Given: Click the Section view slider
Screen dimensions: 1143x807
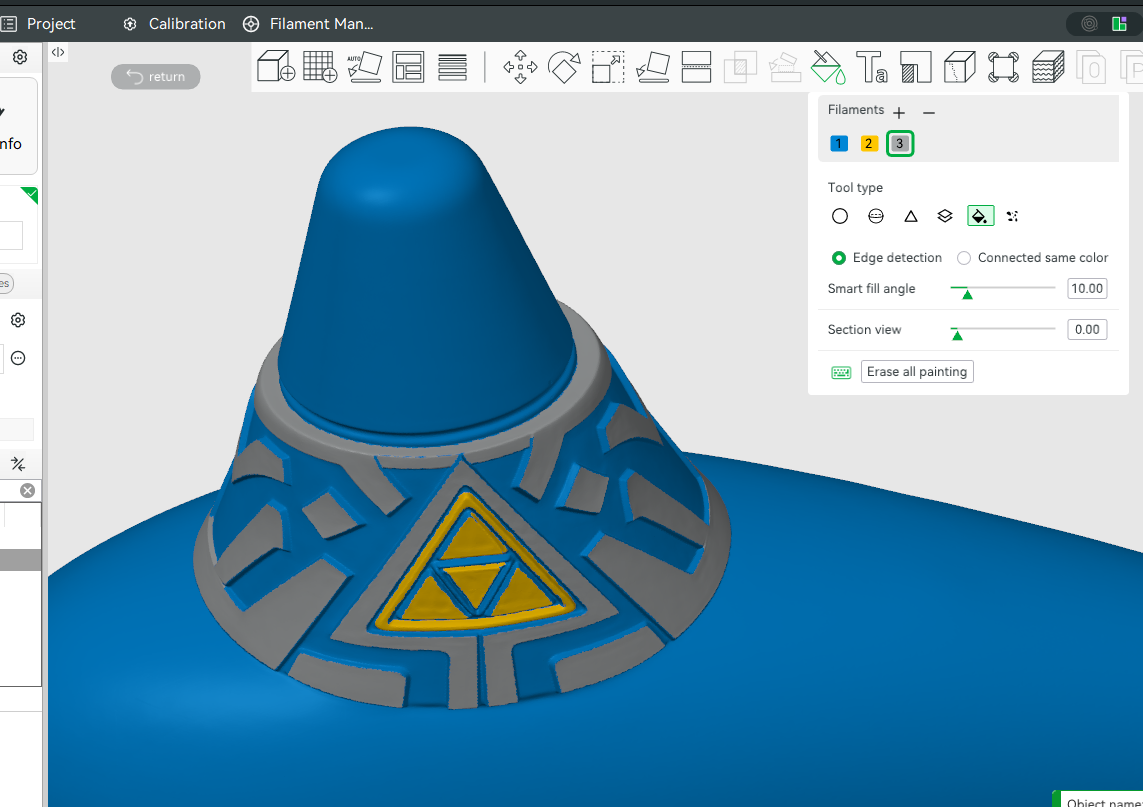Looking at the screenshot, I should tap(1003, 330).
